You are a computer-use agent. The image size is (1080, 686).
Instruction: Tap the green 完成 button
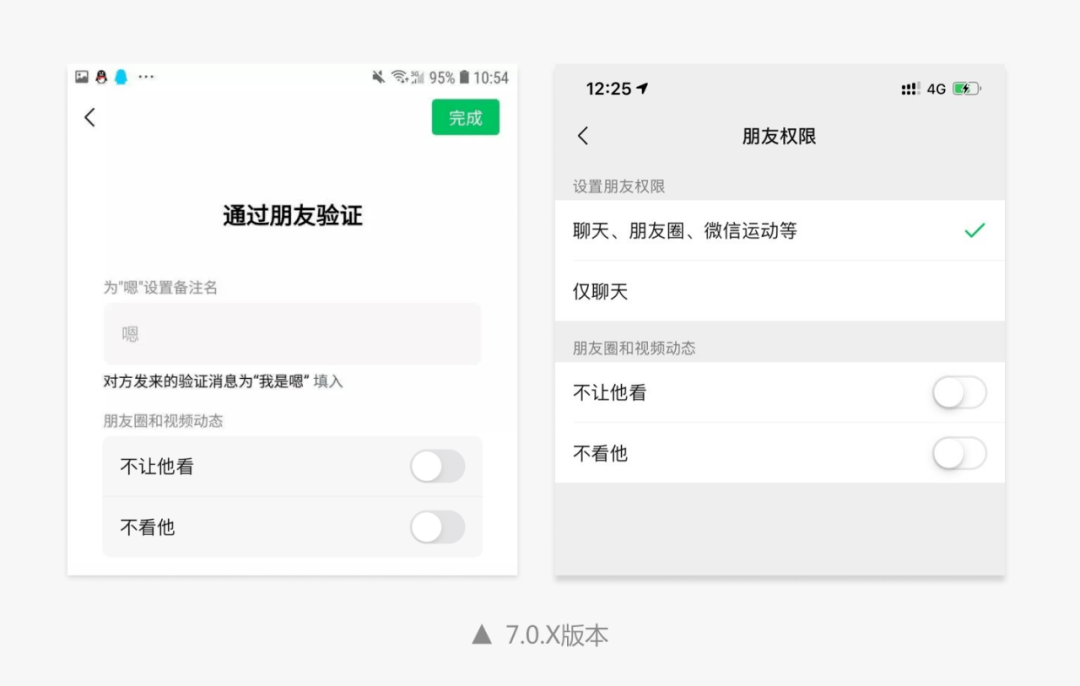tap(465, 117)
